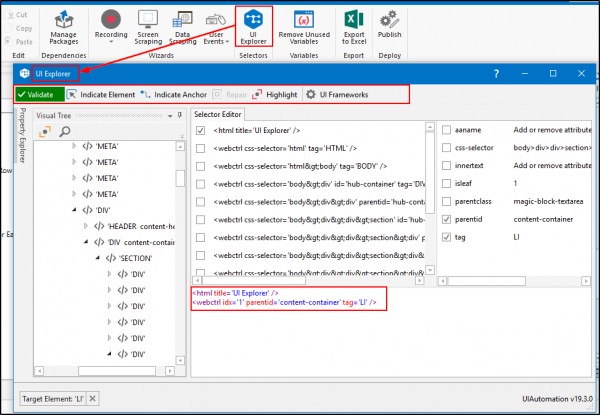Click Remove Unused Variables

[304, 28]
